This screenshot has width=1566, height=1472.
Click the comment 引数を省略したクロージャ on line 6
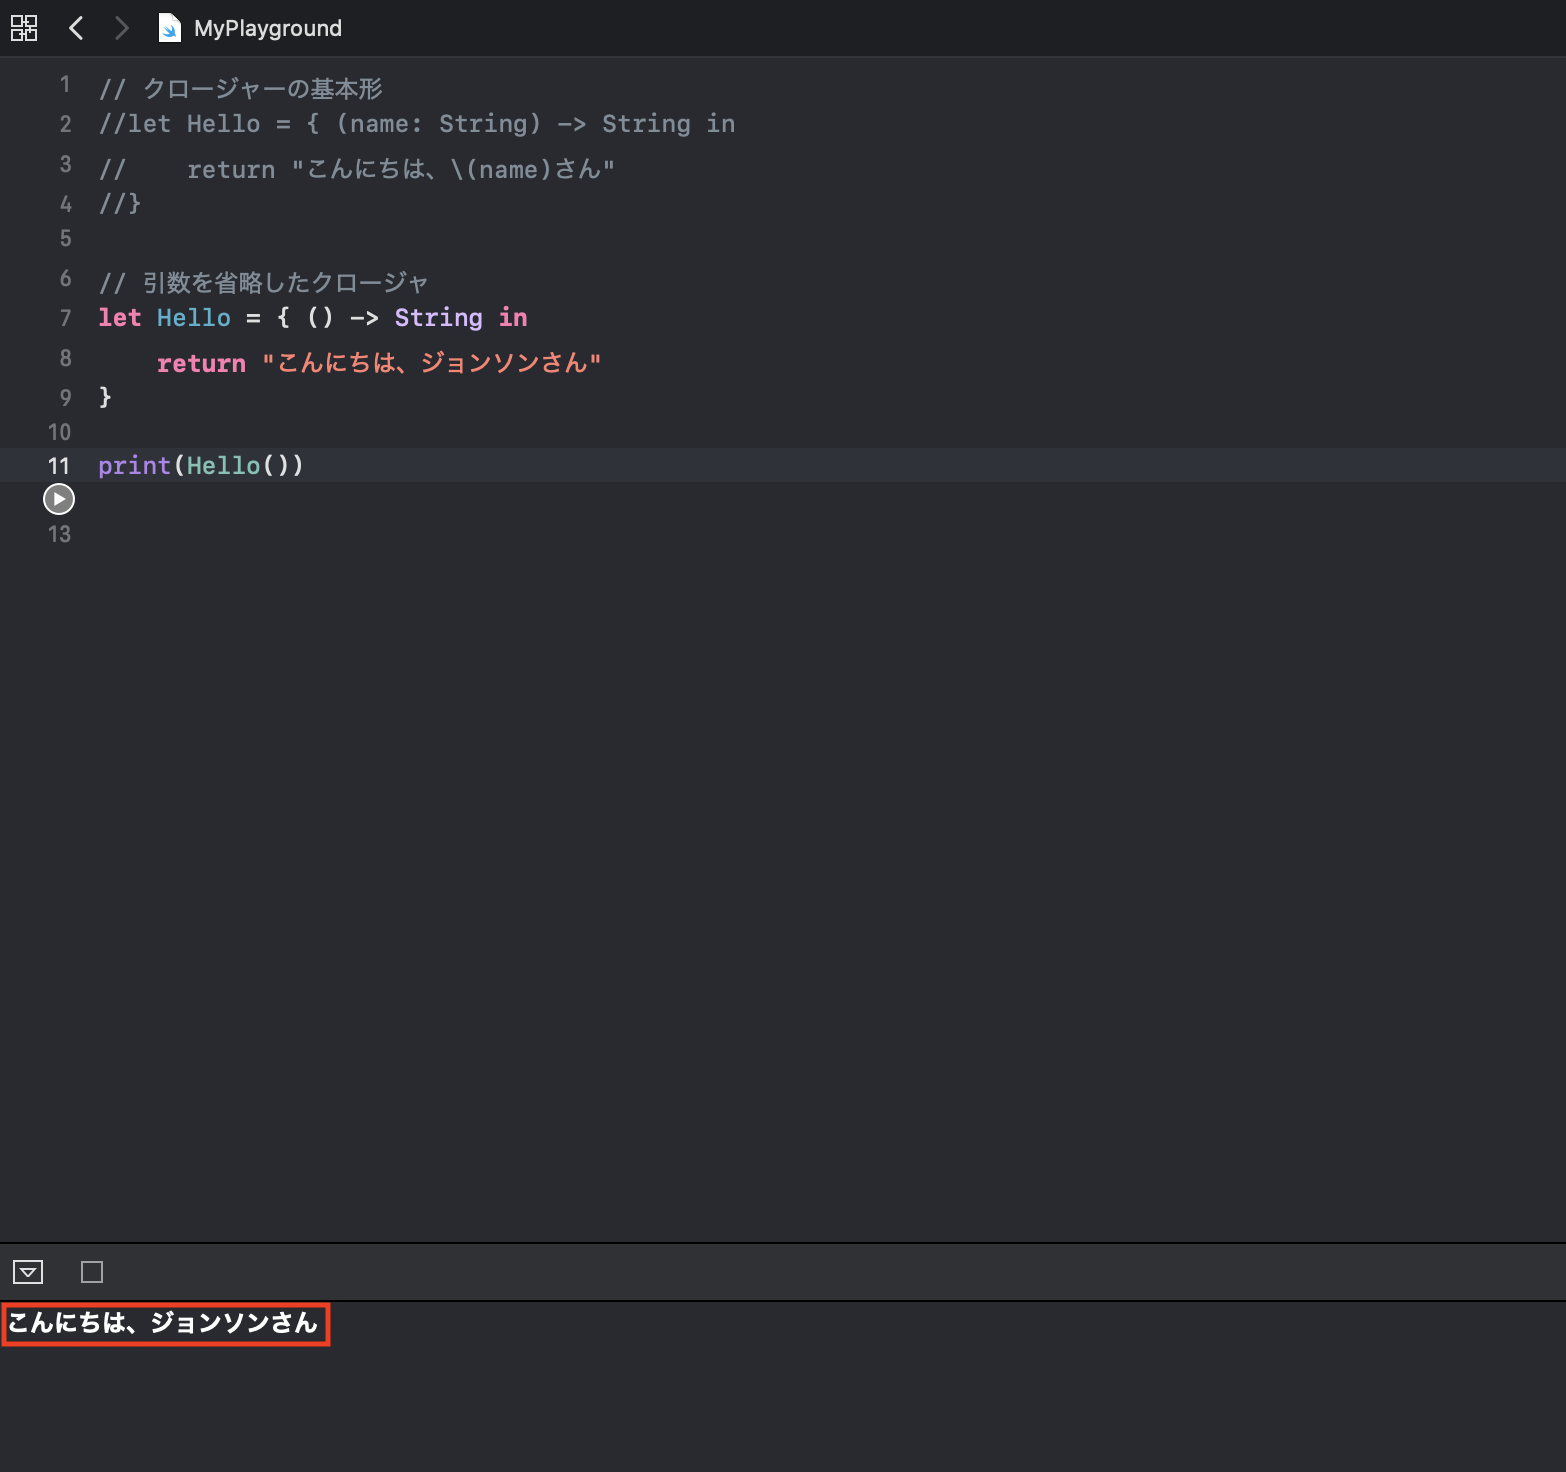pos(285,283)
